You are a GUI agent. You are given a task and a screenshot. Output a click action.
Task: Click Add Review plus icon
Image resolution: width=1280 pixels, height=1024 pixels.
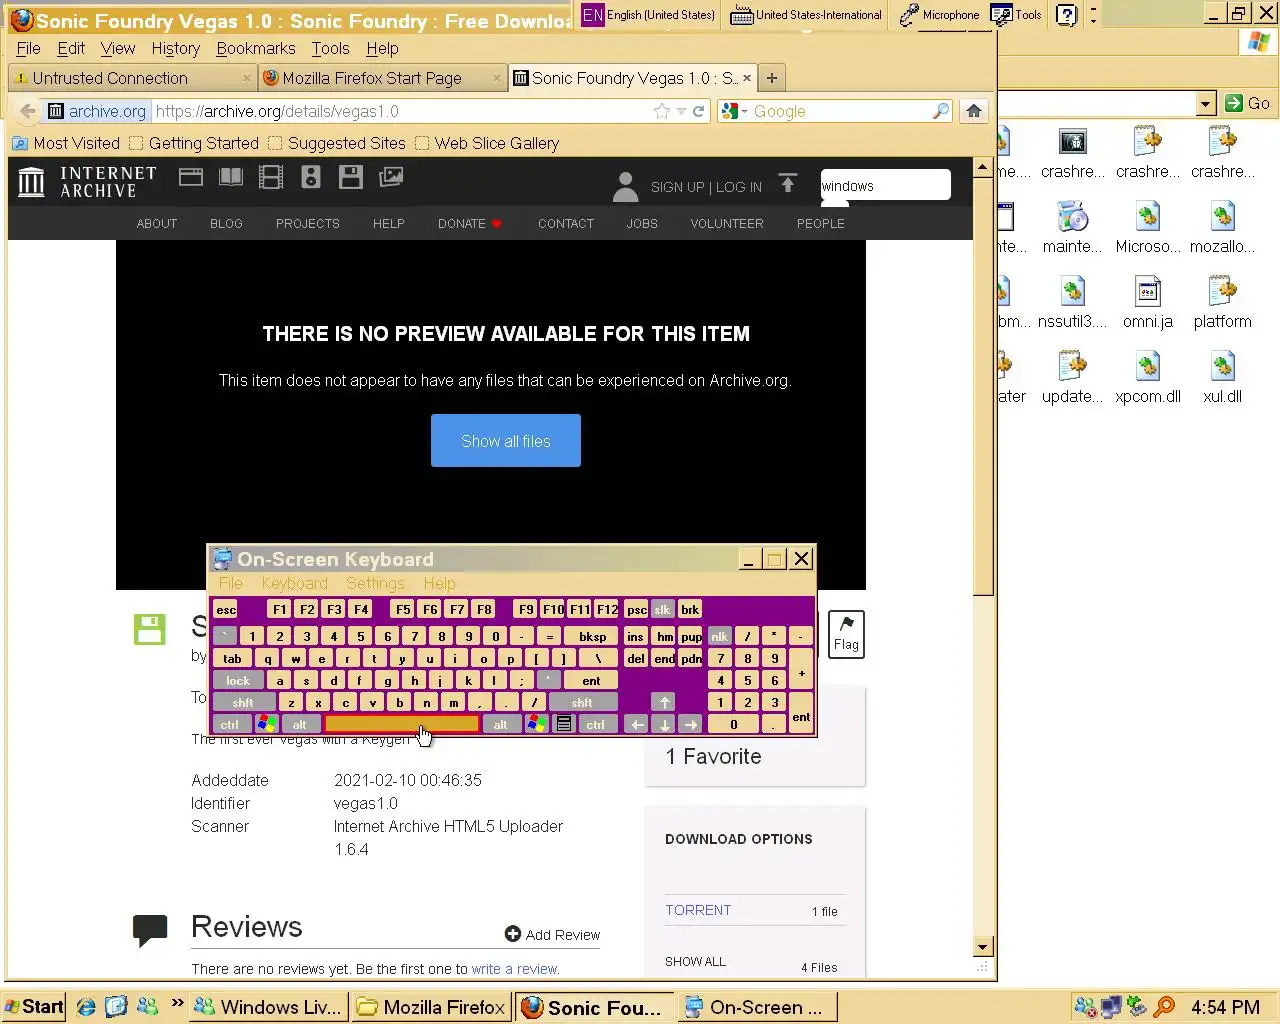click(x=513, y=934)
